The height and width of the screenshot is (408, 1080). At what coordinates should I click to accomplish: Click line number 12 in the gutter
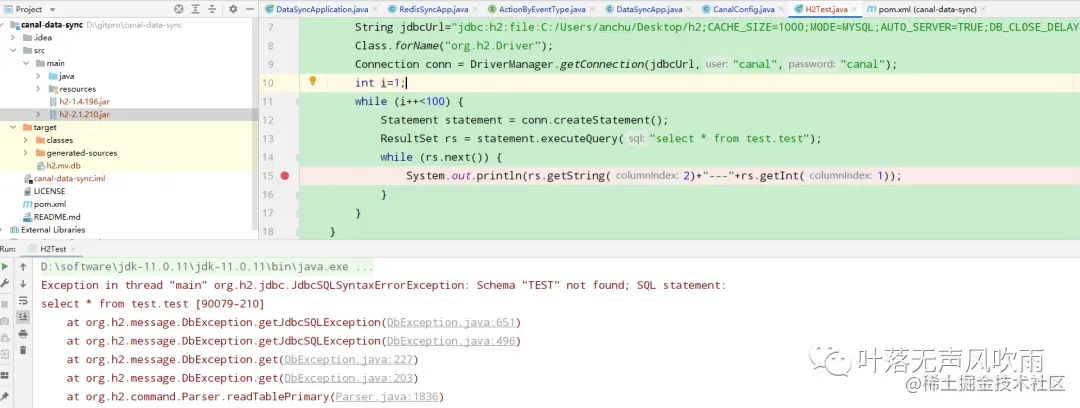pyautogui.click(x=268, y=120)
